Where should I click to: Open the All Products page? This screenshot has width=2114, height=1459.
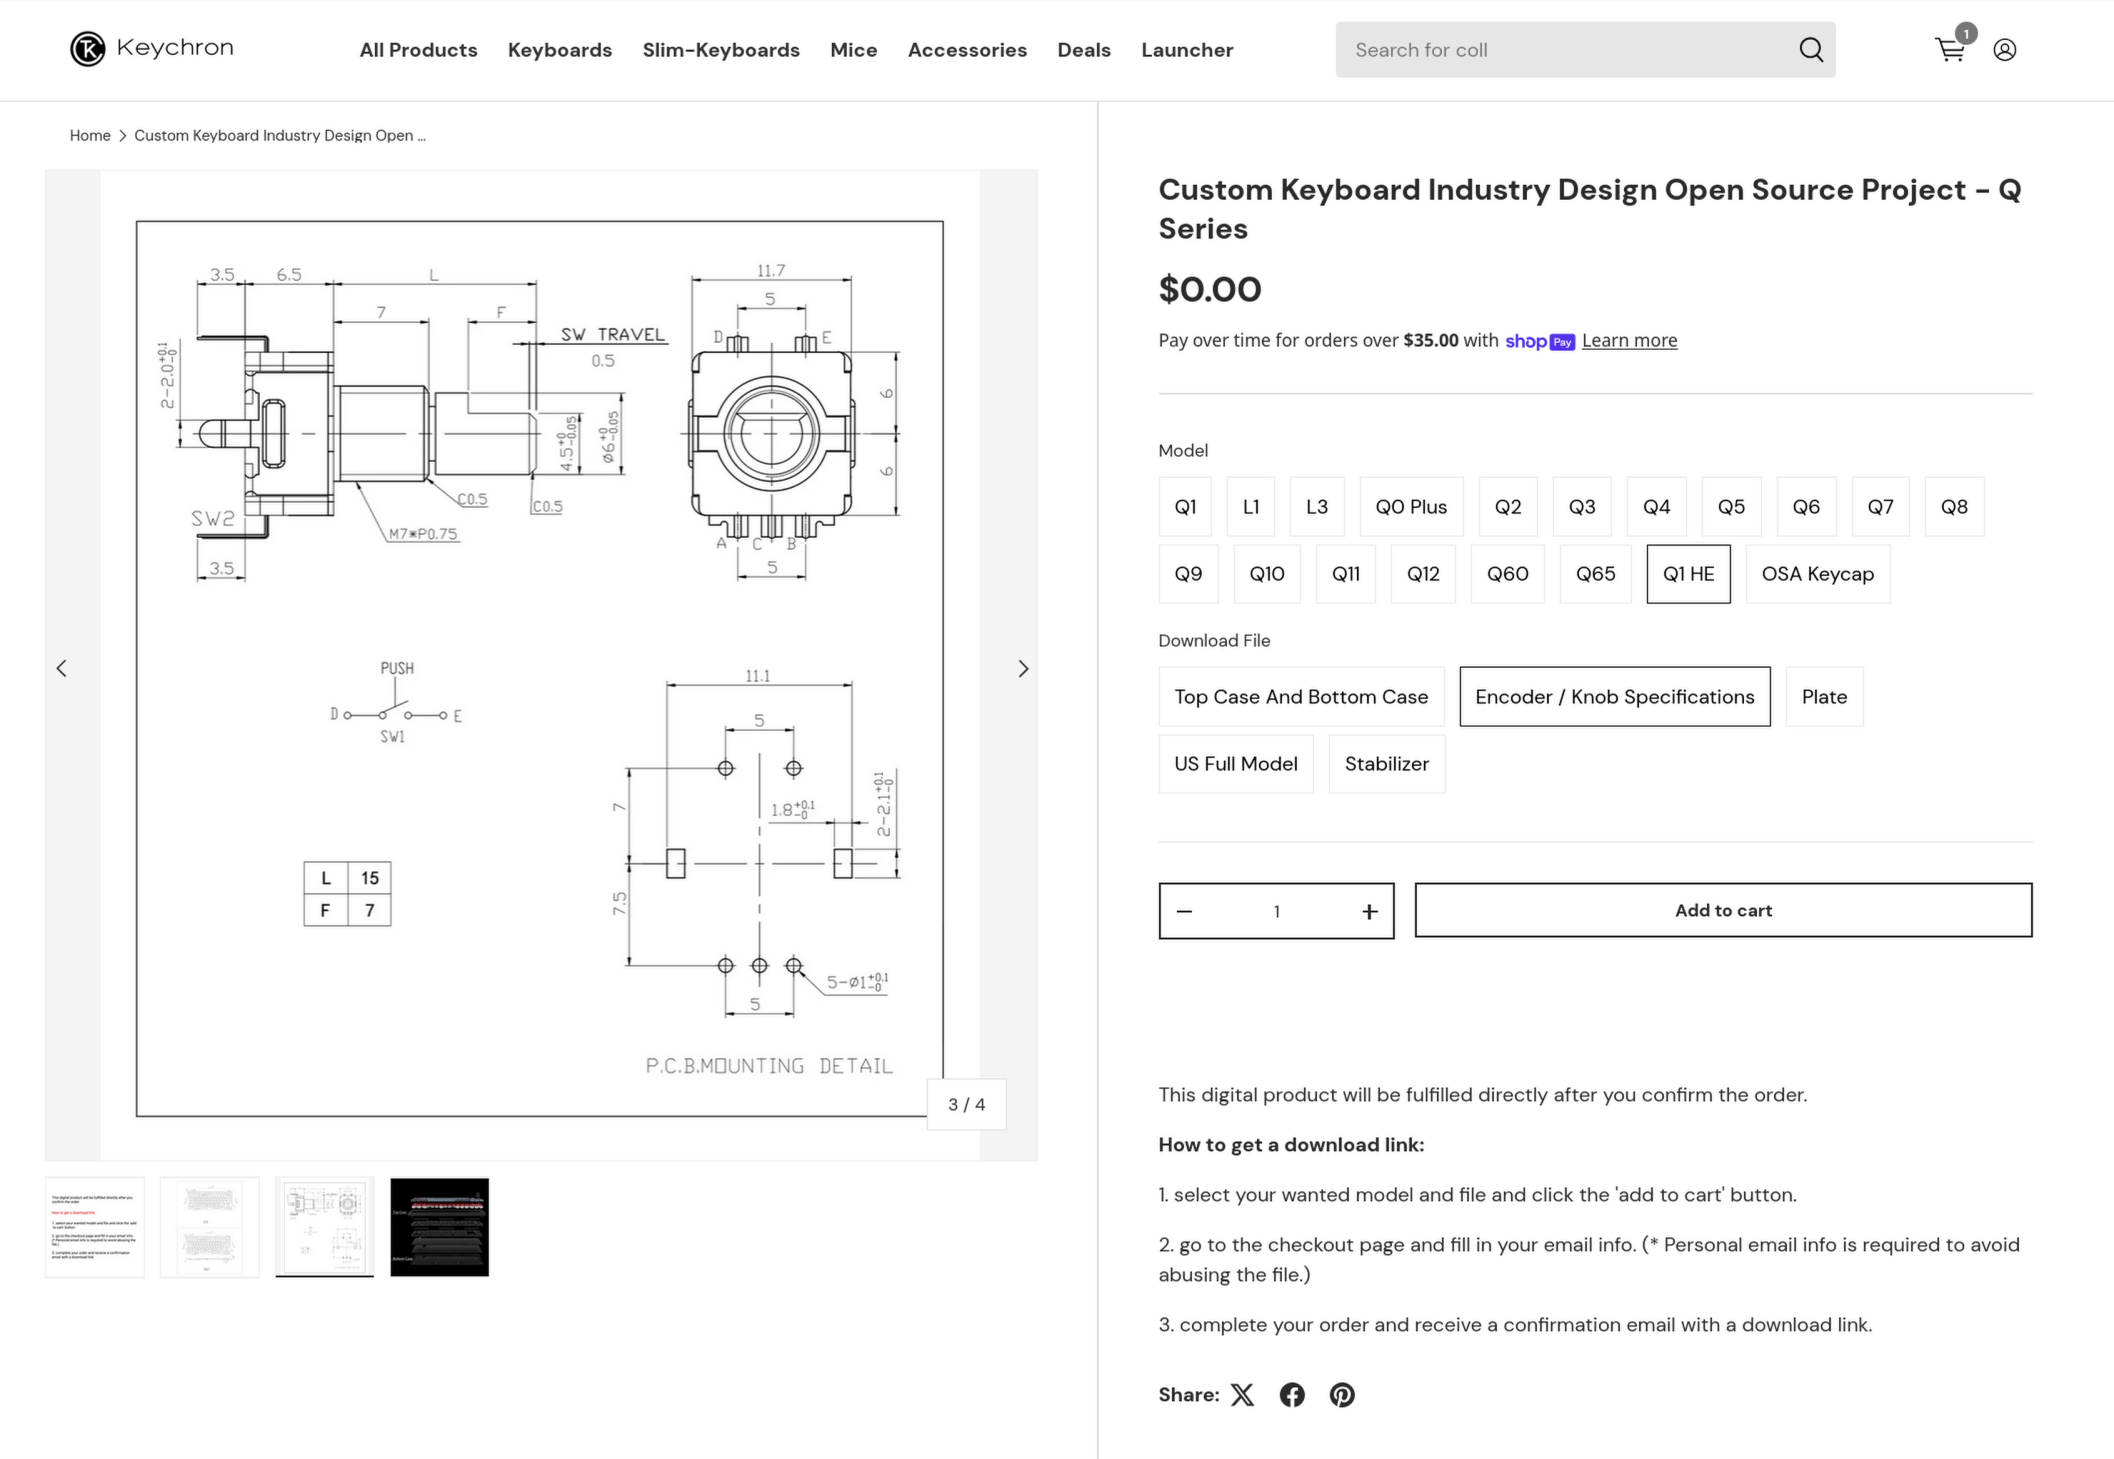(418, 49)
